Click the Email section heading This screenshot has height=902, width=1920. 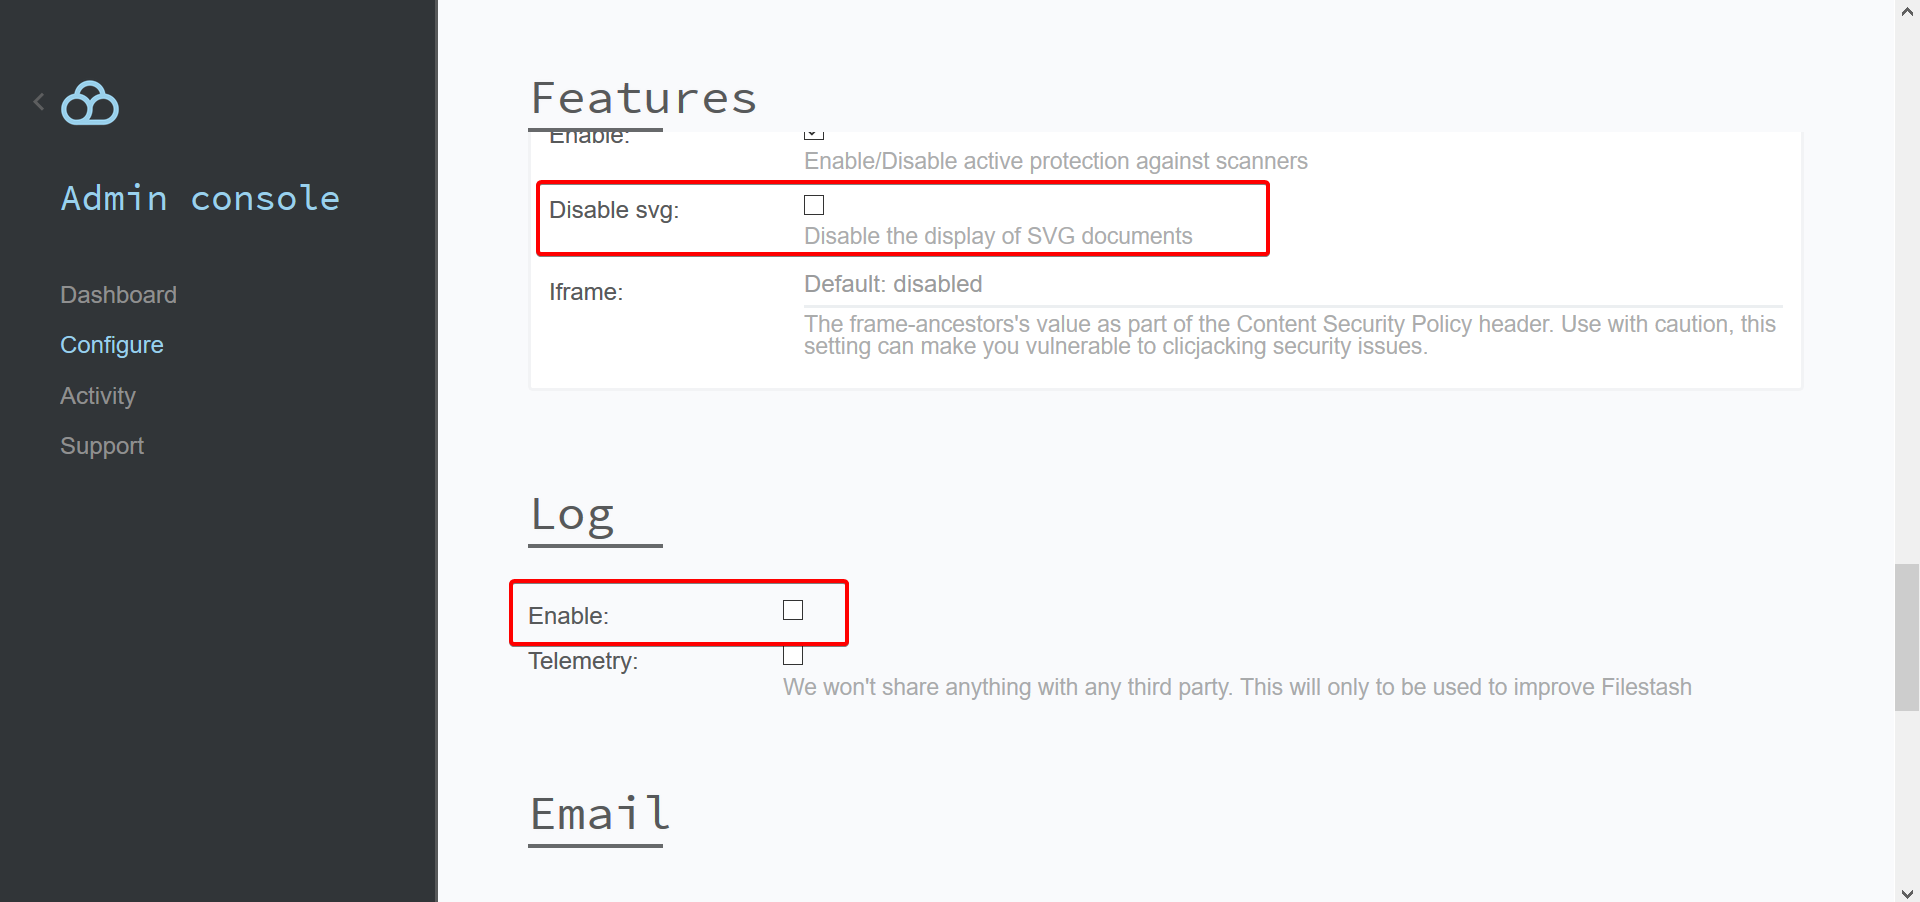coord(599,814)
